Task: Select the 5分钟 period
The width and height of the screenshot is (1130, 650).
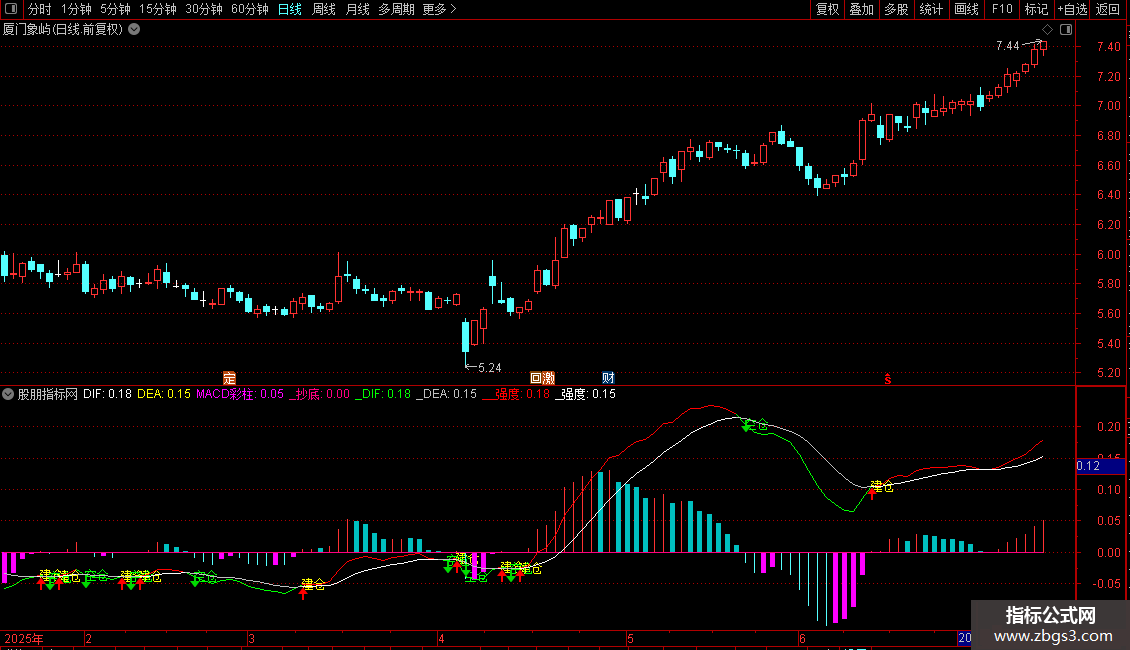Action: click(x=115, y=9)
